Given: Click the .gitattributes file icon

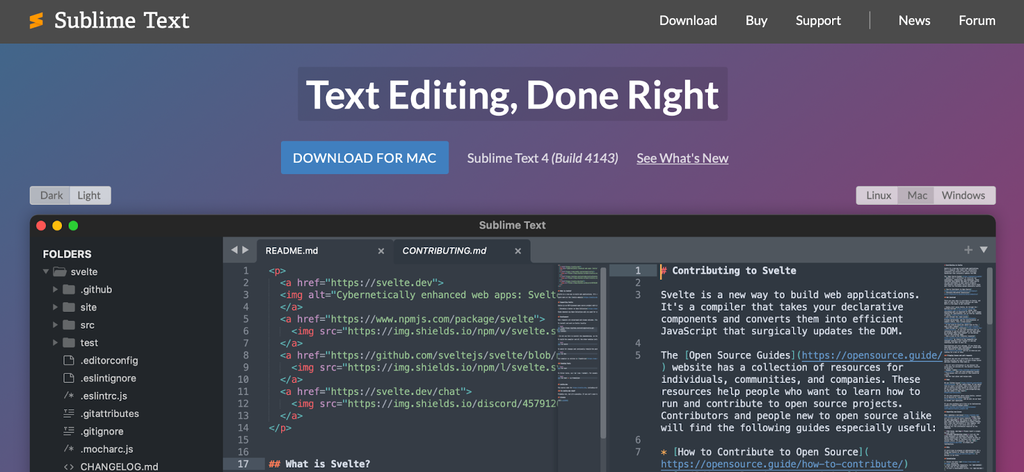Looking at the screenshot, I should point(69,413).
